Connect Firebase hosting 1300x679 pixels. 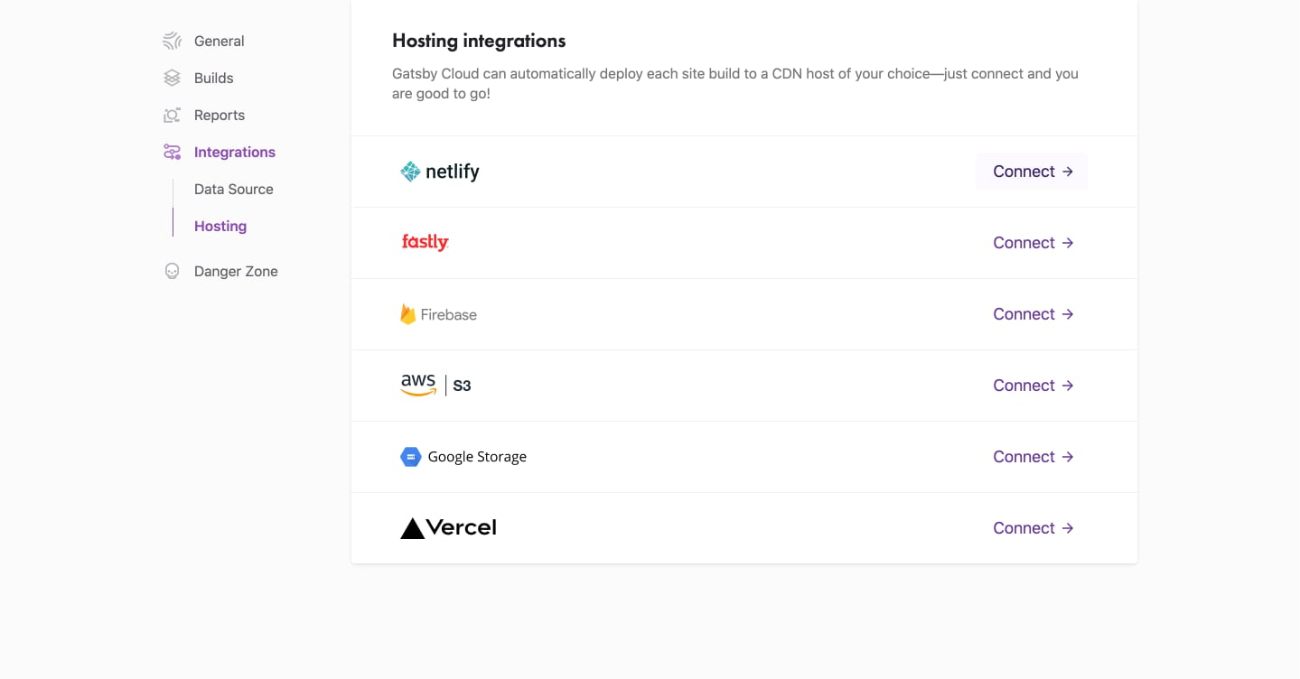click(1033, 314)
